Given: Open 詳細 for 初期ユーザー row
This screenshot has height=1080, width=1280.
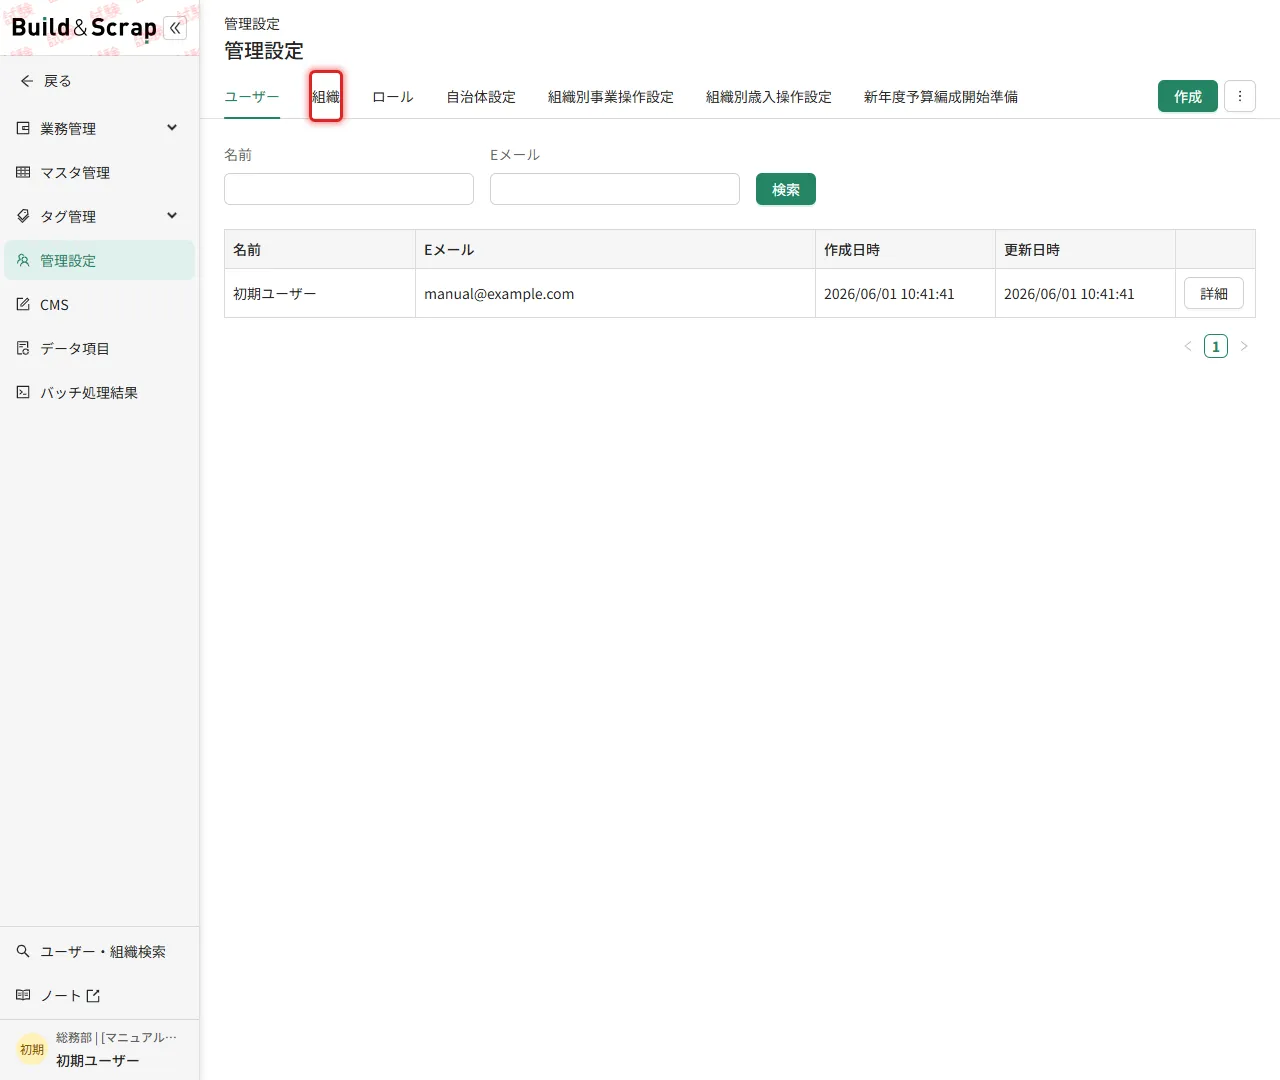Looking at the screenshot, I should click(x=1214, y=293).
